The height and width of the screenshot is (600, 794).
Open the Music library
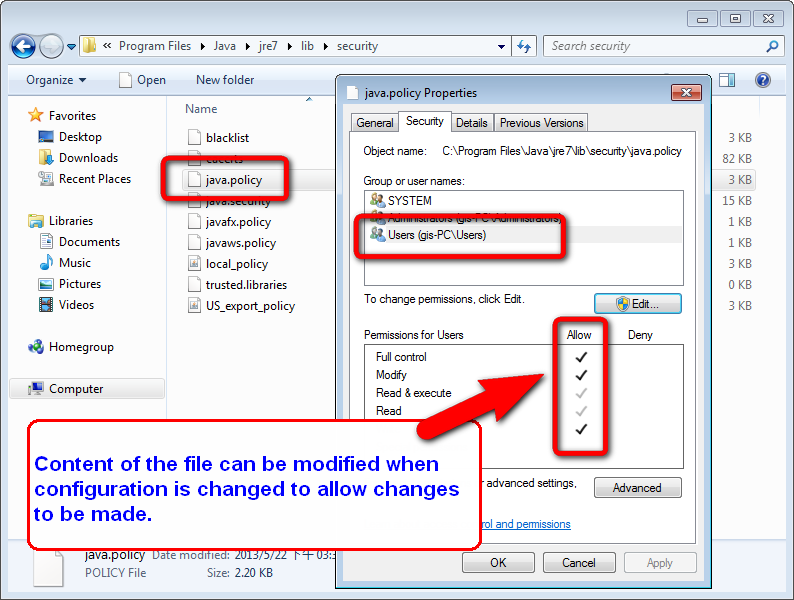(65, 263)
